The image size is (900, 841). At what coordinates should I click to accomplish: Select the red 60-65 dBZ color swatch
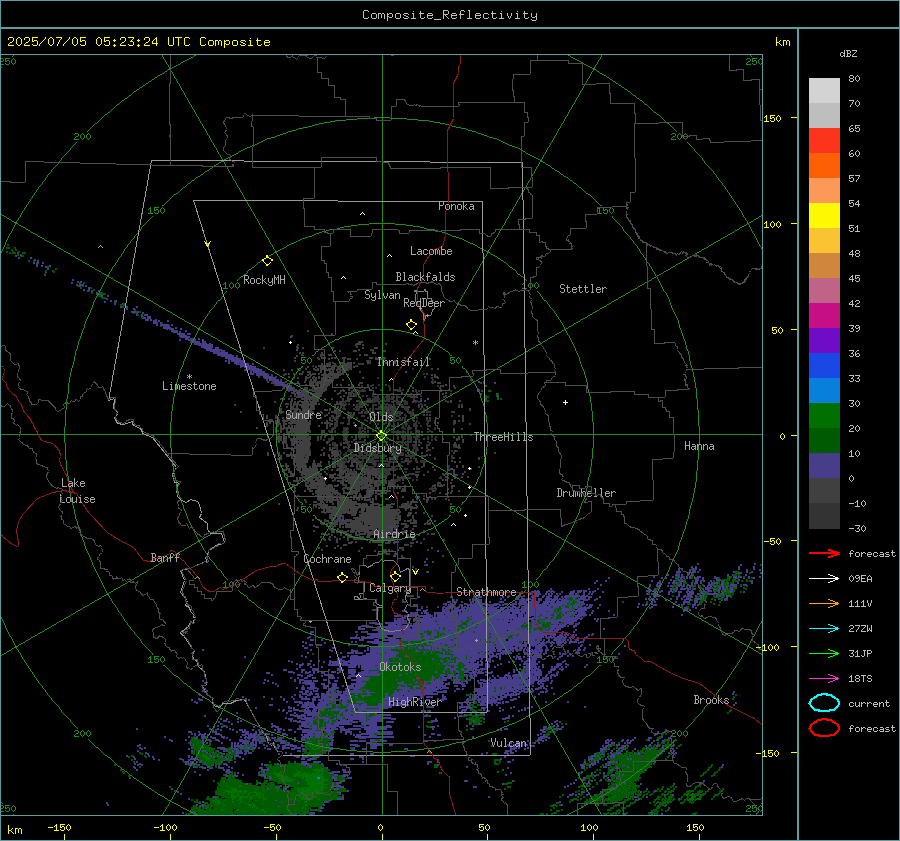(x=824, y=140)
